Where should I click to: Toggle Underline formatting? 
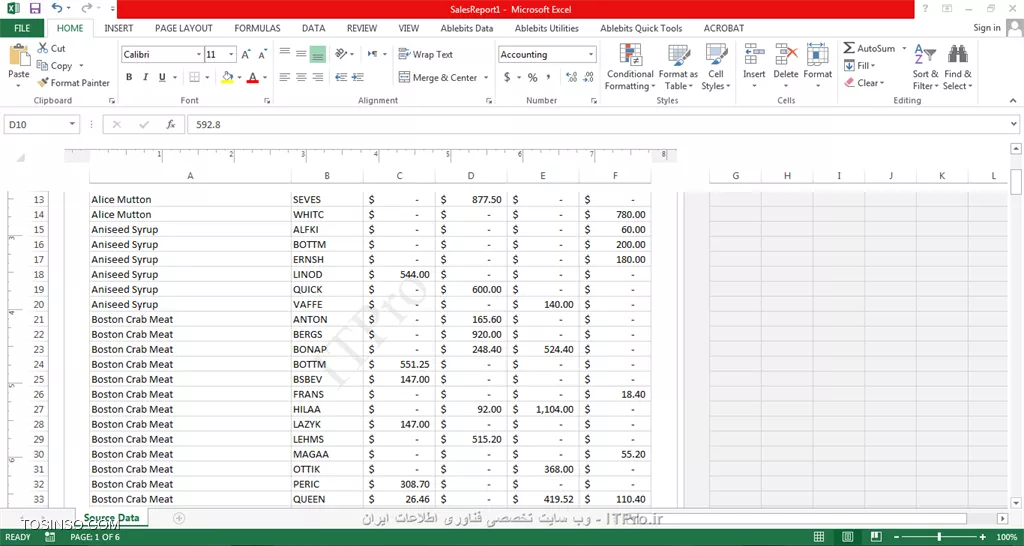point(162,77)
